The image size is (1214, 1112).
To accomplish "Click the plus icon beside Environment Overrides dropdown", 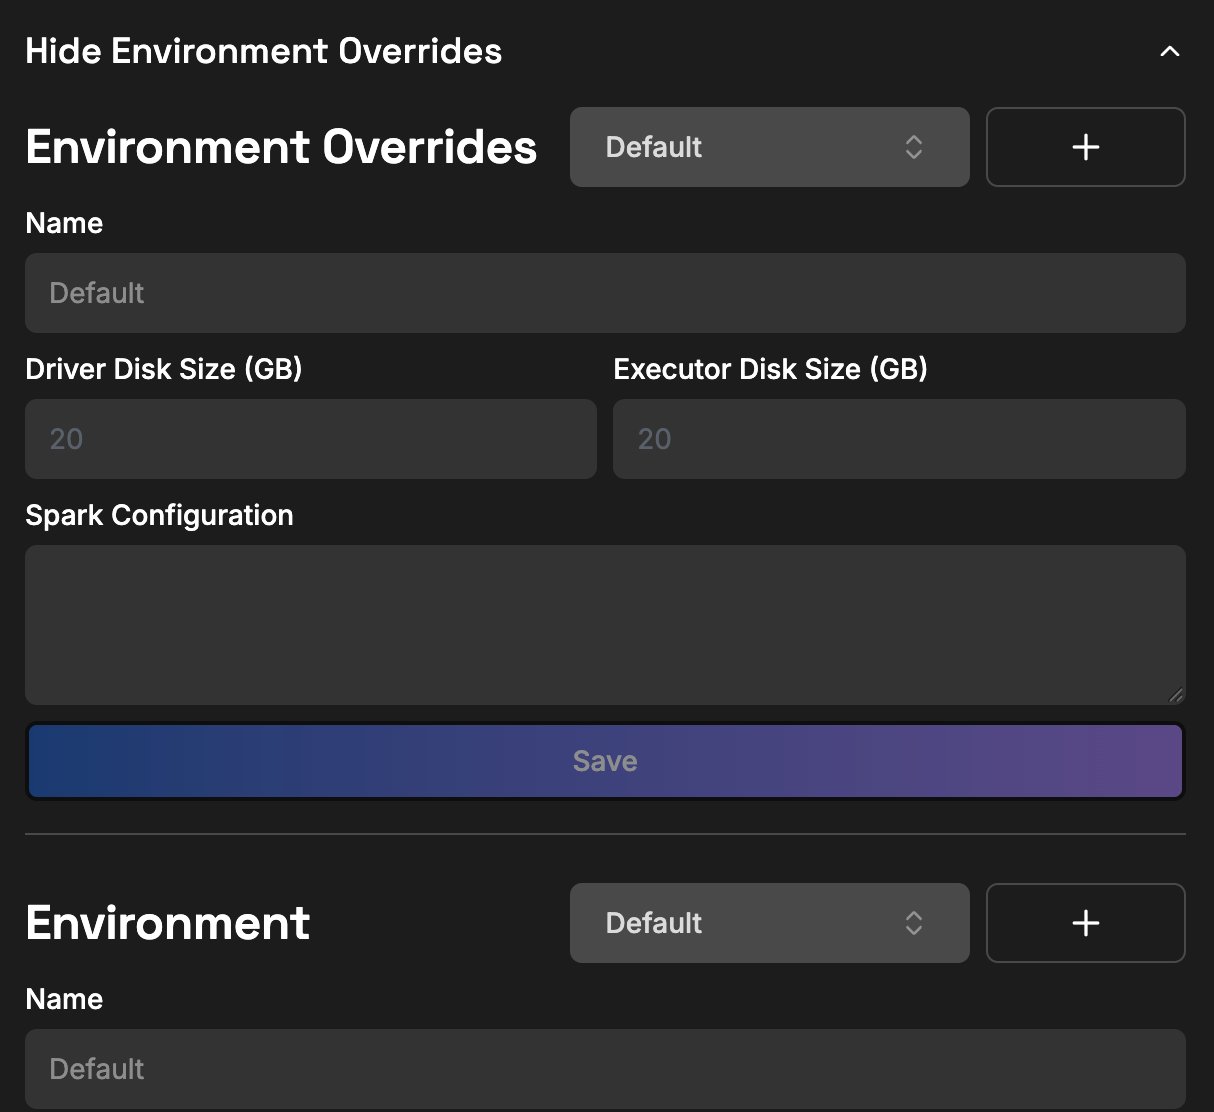I will [1085, 147].
